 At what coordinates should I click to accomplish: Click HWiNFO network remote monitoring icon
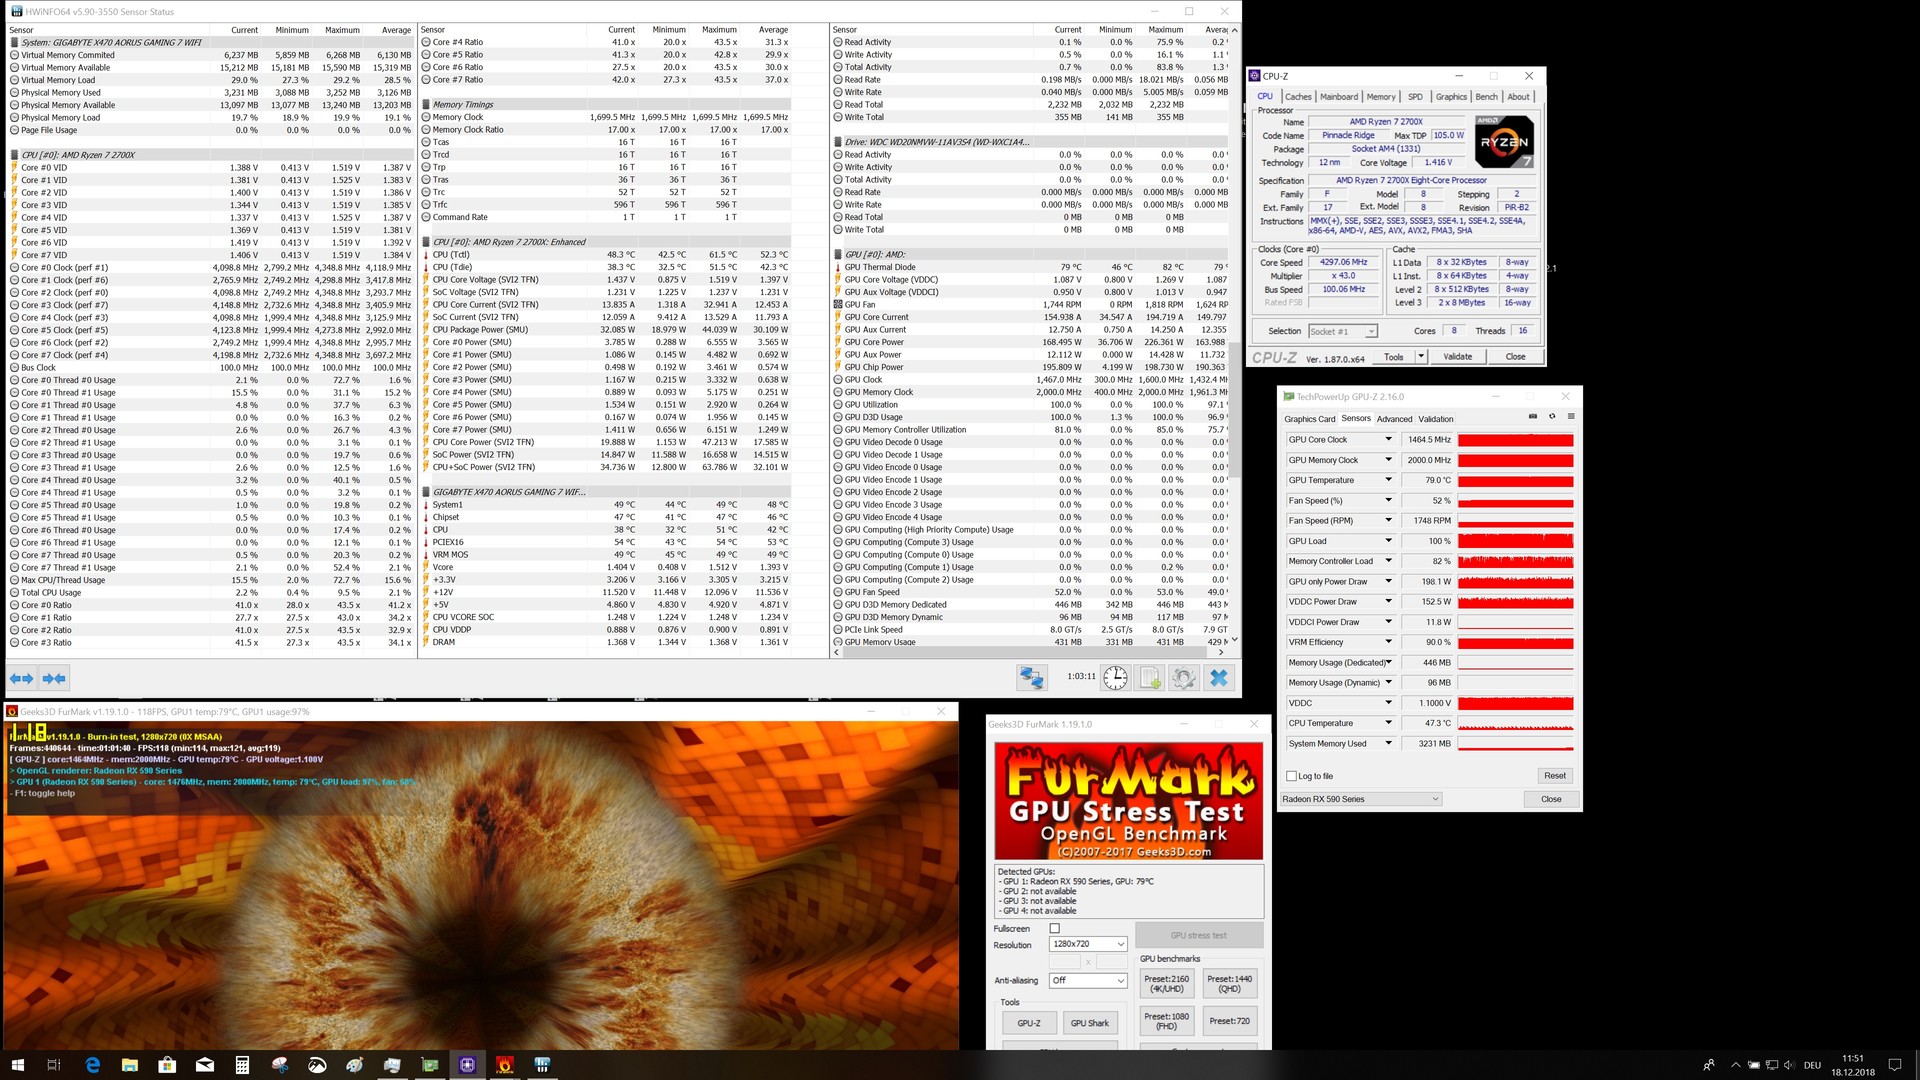tap(1032, 678)
